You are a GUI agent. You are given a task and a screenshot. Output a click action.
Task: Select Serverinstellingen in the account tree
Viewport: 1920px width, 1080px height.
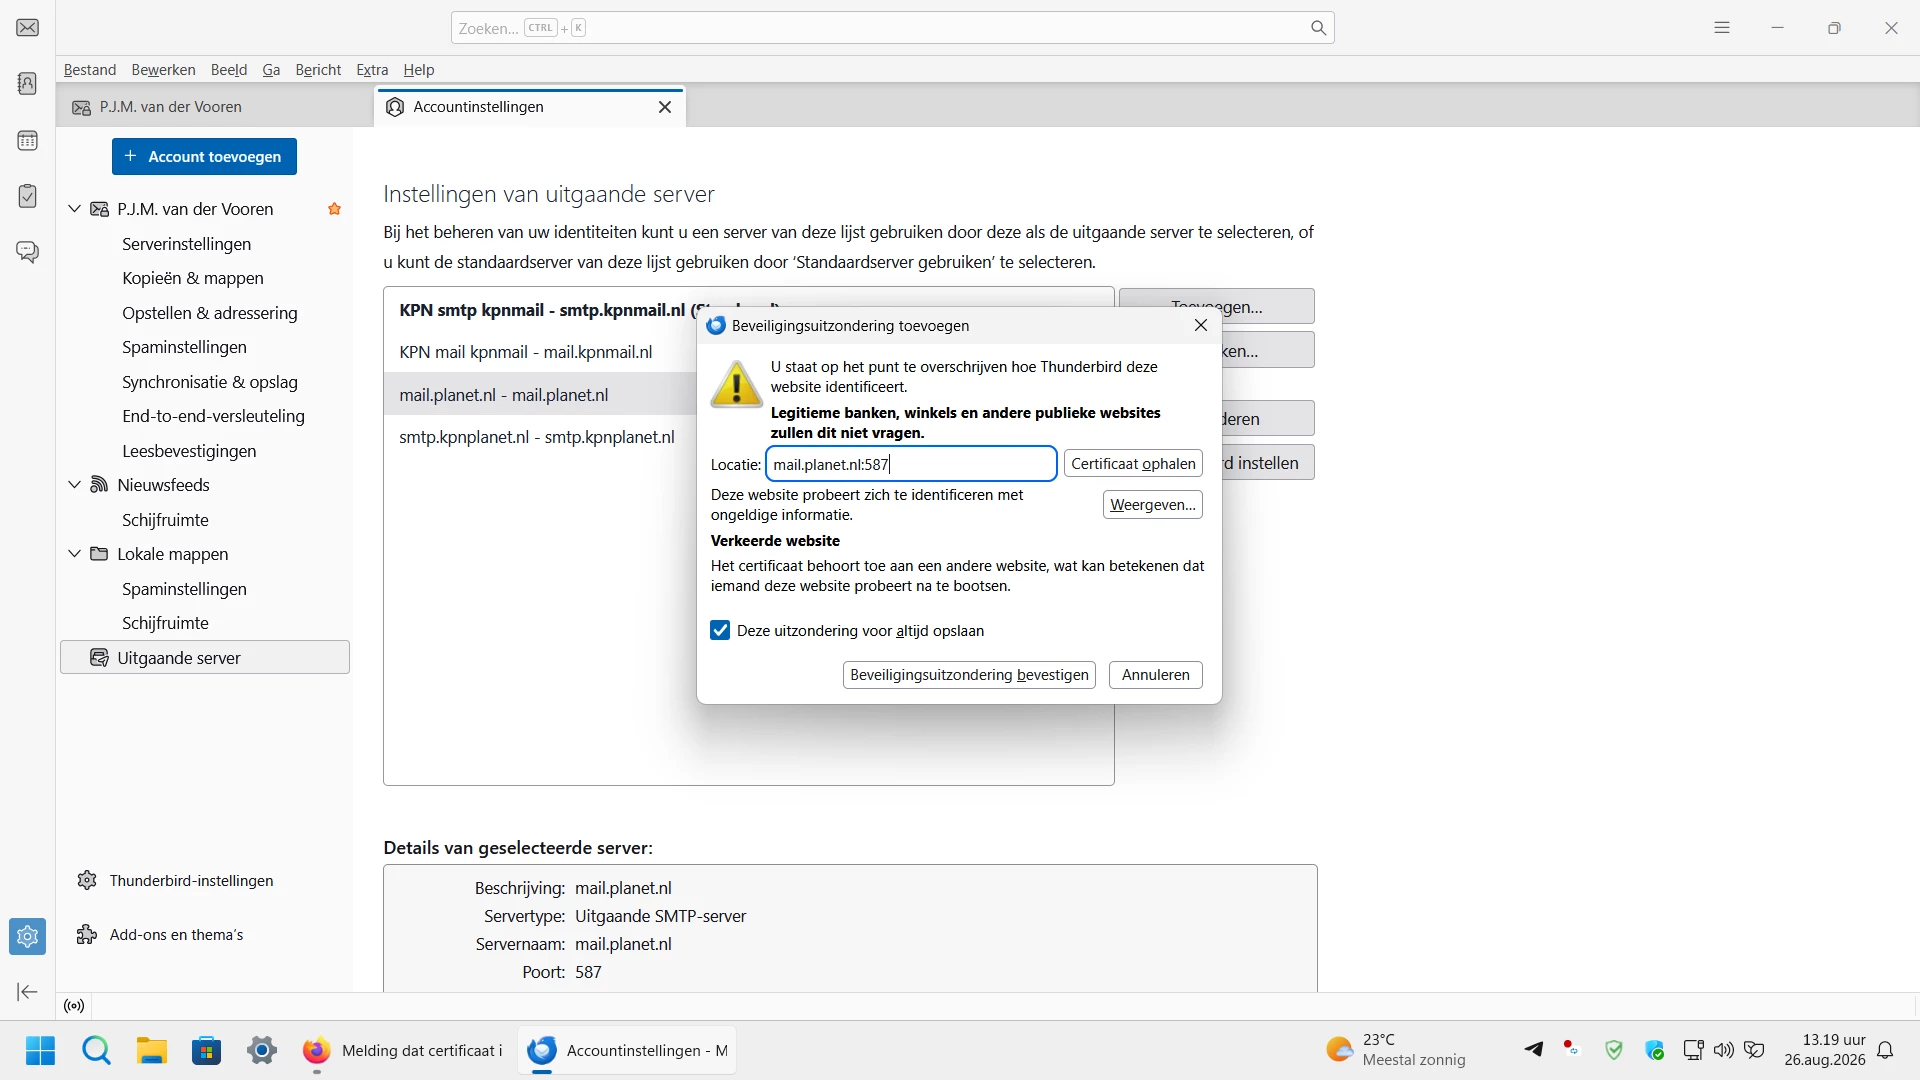coord(187,244)
